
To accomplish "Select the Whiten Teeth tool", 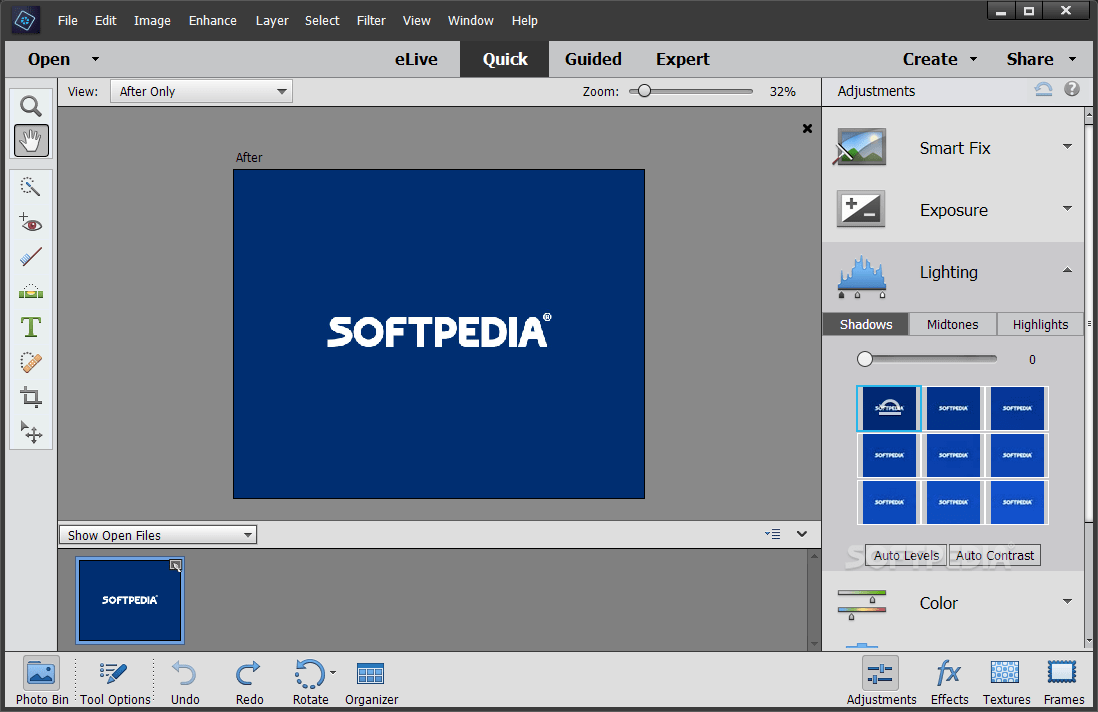I will [x=31, y=257].
